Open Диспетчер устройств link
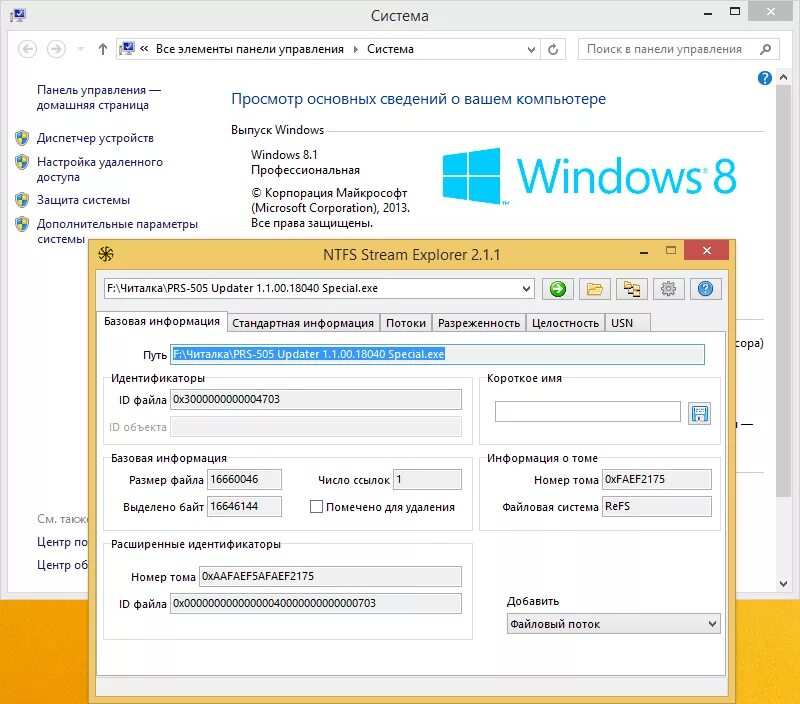This screenshot has height=704, width=800. [x=95, y=138]
